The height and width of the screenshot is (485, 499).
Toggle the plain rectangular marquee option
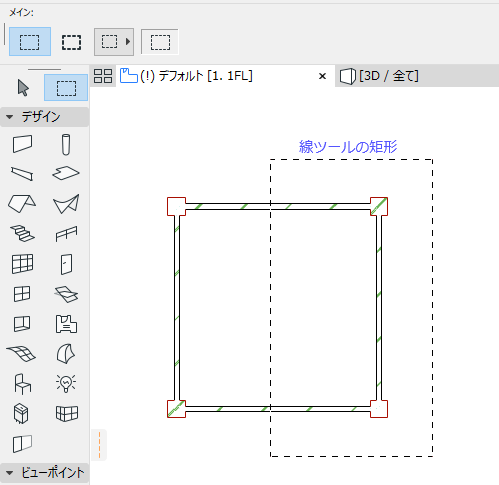click(160, 42)
